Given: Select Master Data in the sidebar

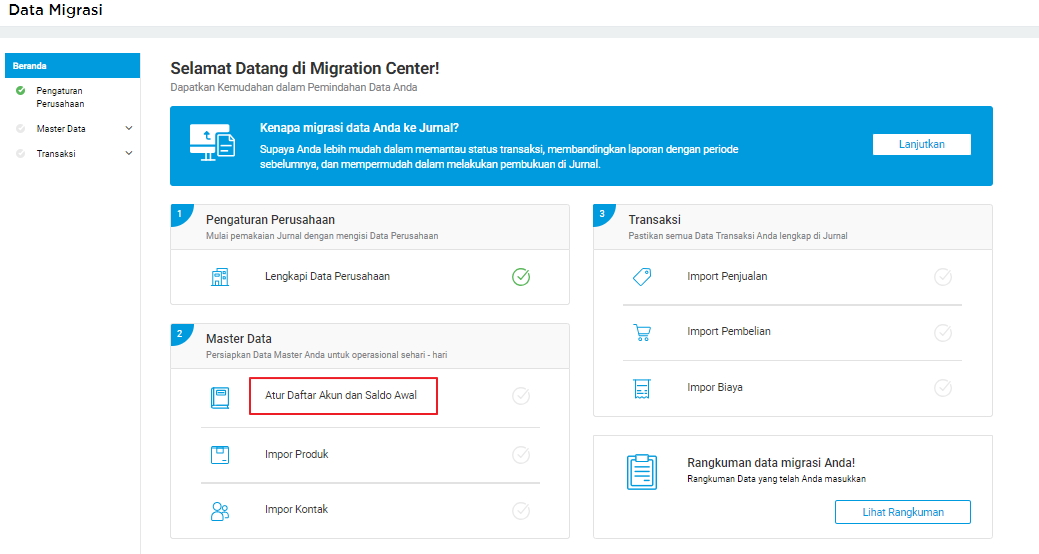Looking at the screenshot, I should click(x=61, y=129).
